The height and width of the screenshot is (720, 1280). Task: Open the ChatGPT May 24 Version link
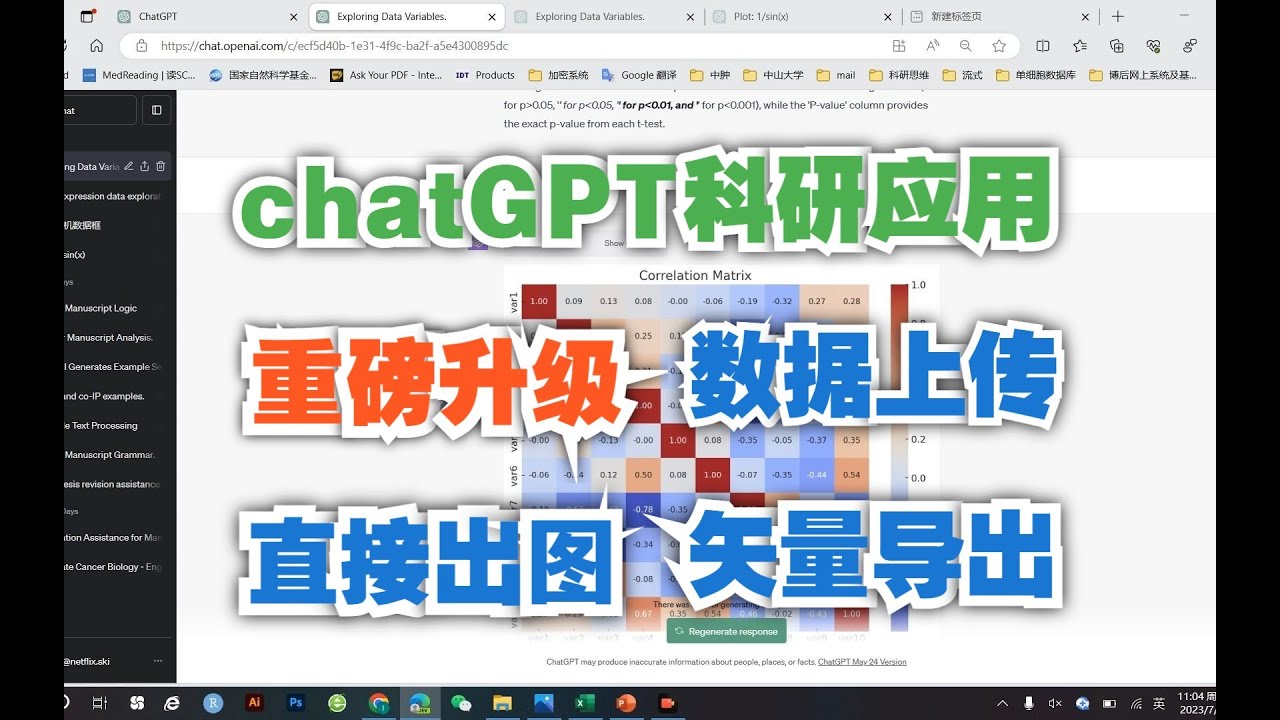coord(862,662)
